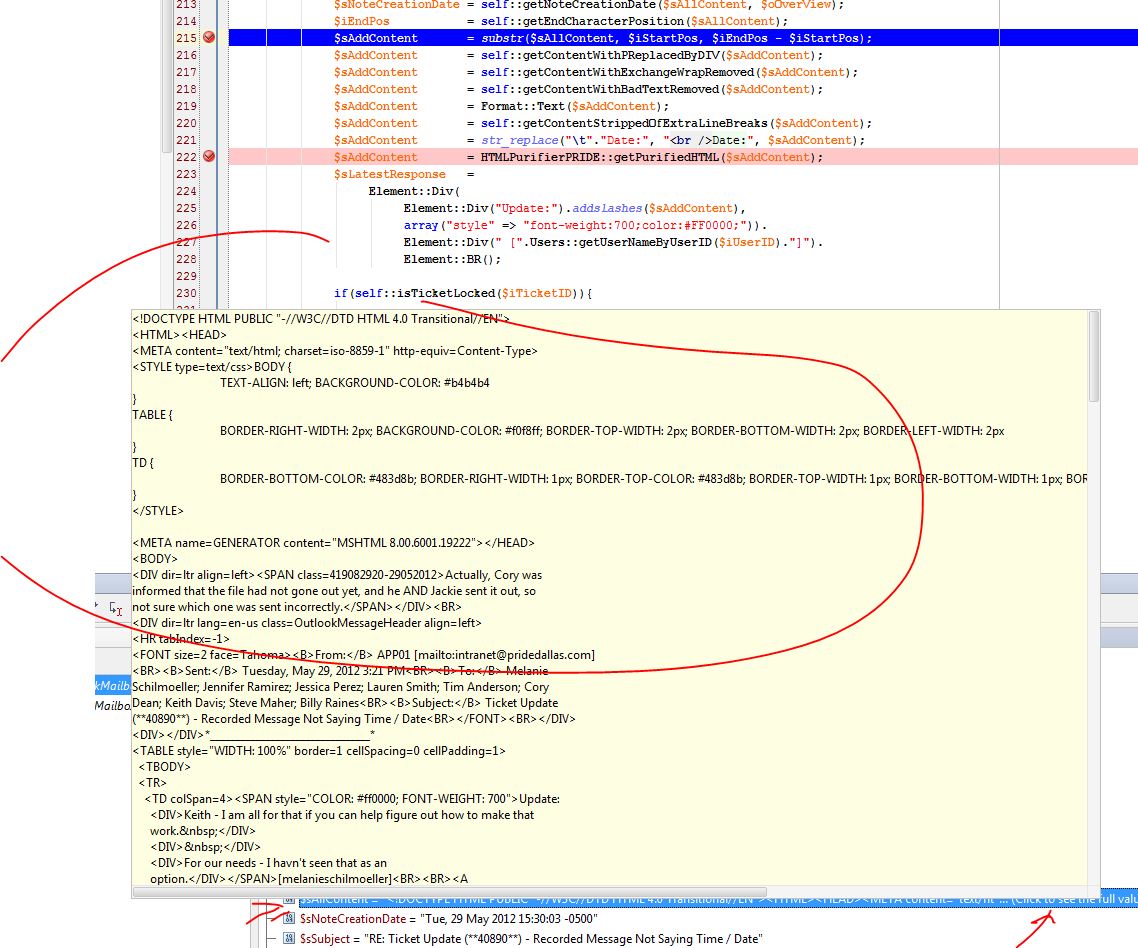Click line number 219 in the gutter

pos(187,106)
